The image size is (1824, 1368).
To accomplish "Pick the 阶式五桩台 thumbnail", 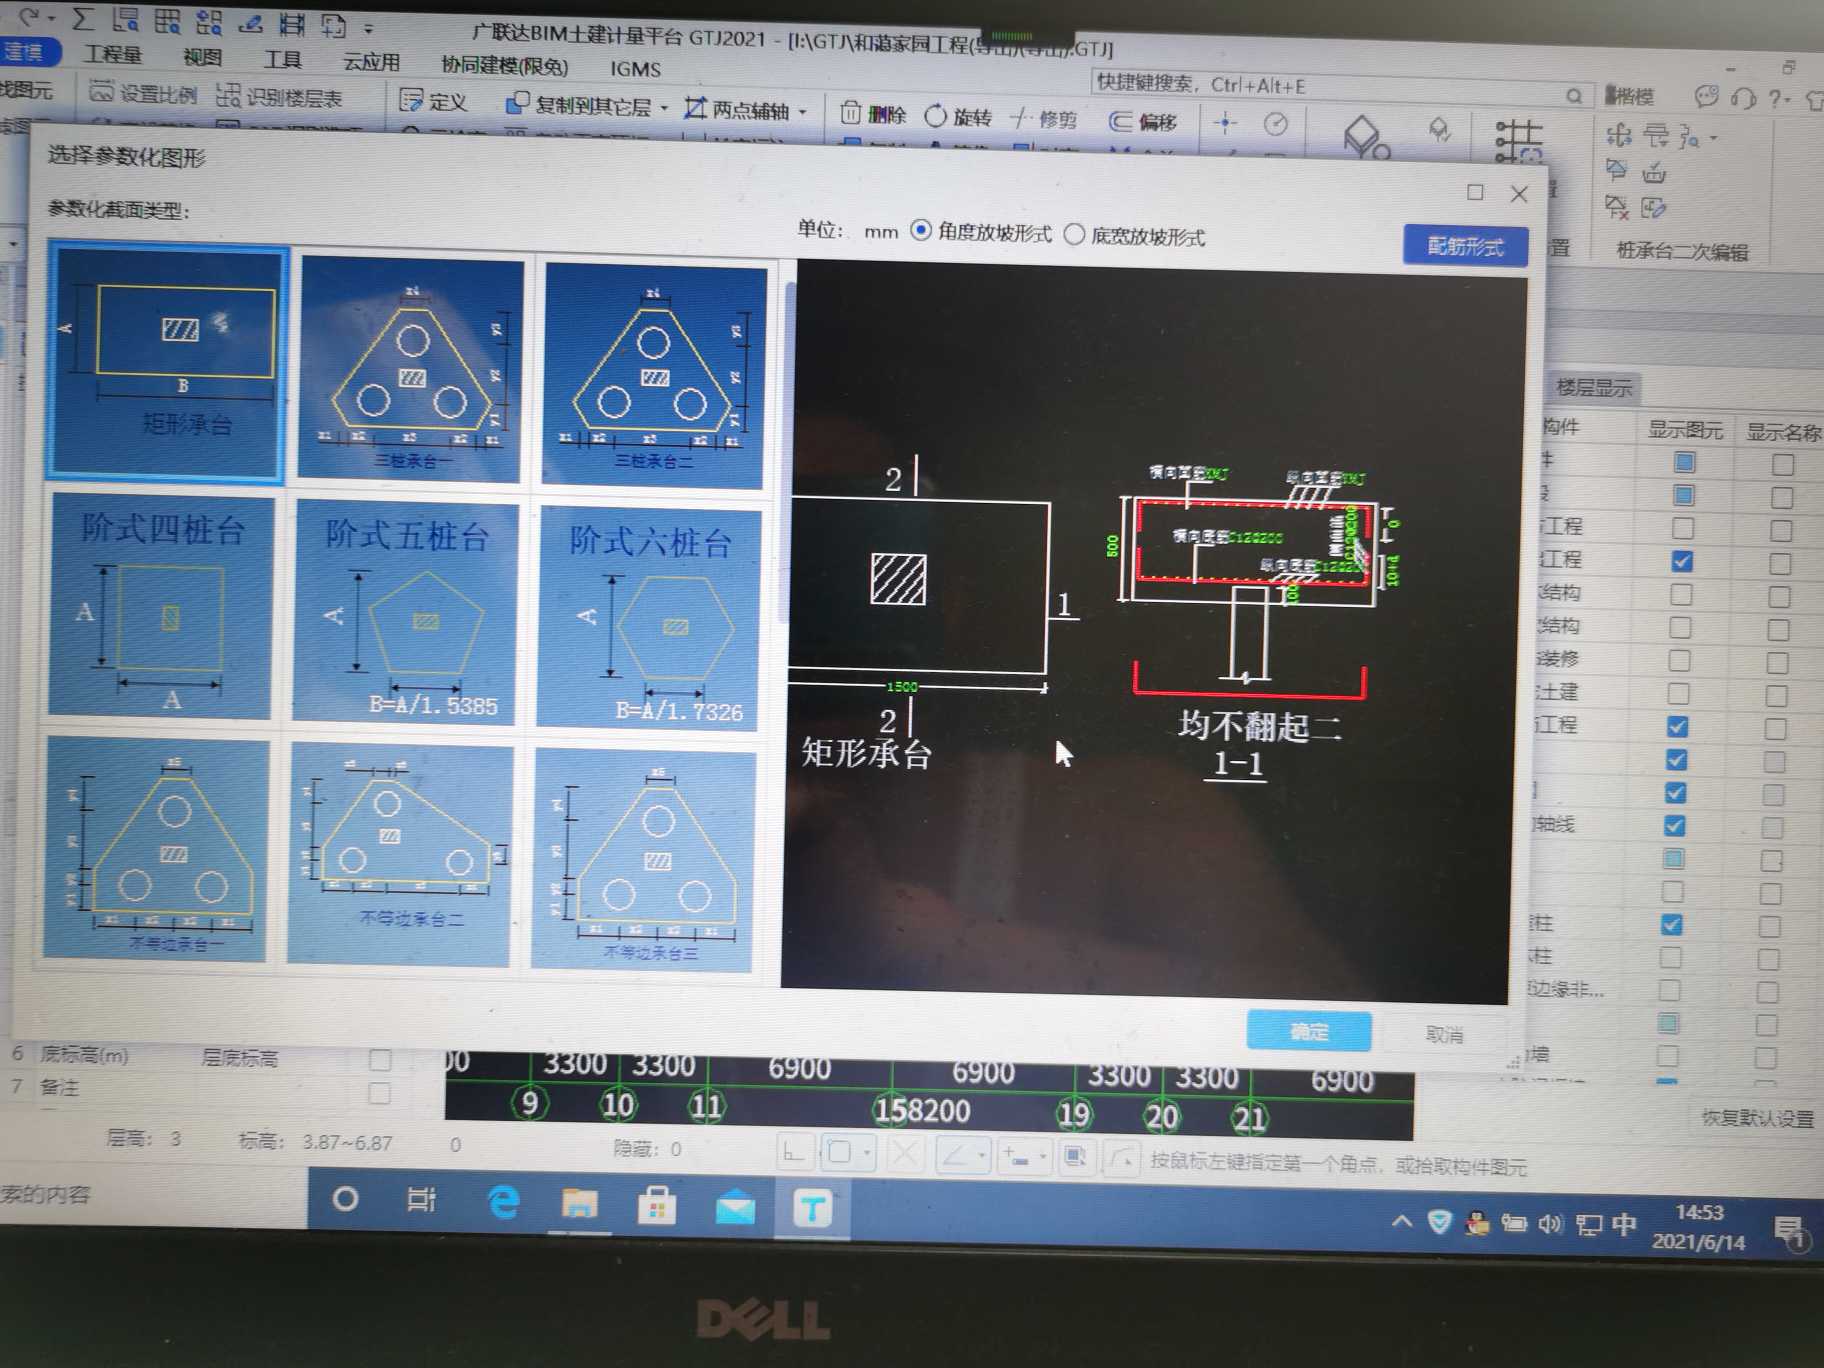I will point(404,611).
